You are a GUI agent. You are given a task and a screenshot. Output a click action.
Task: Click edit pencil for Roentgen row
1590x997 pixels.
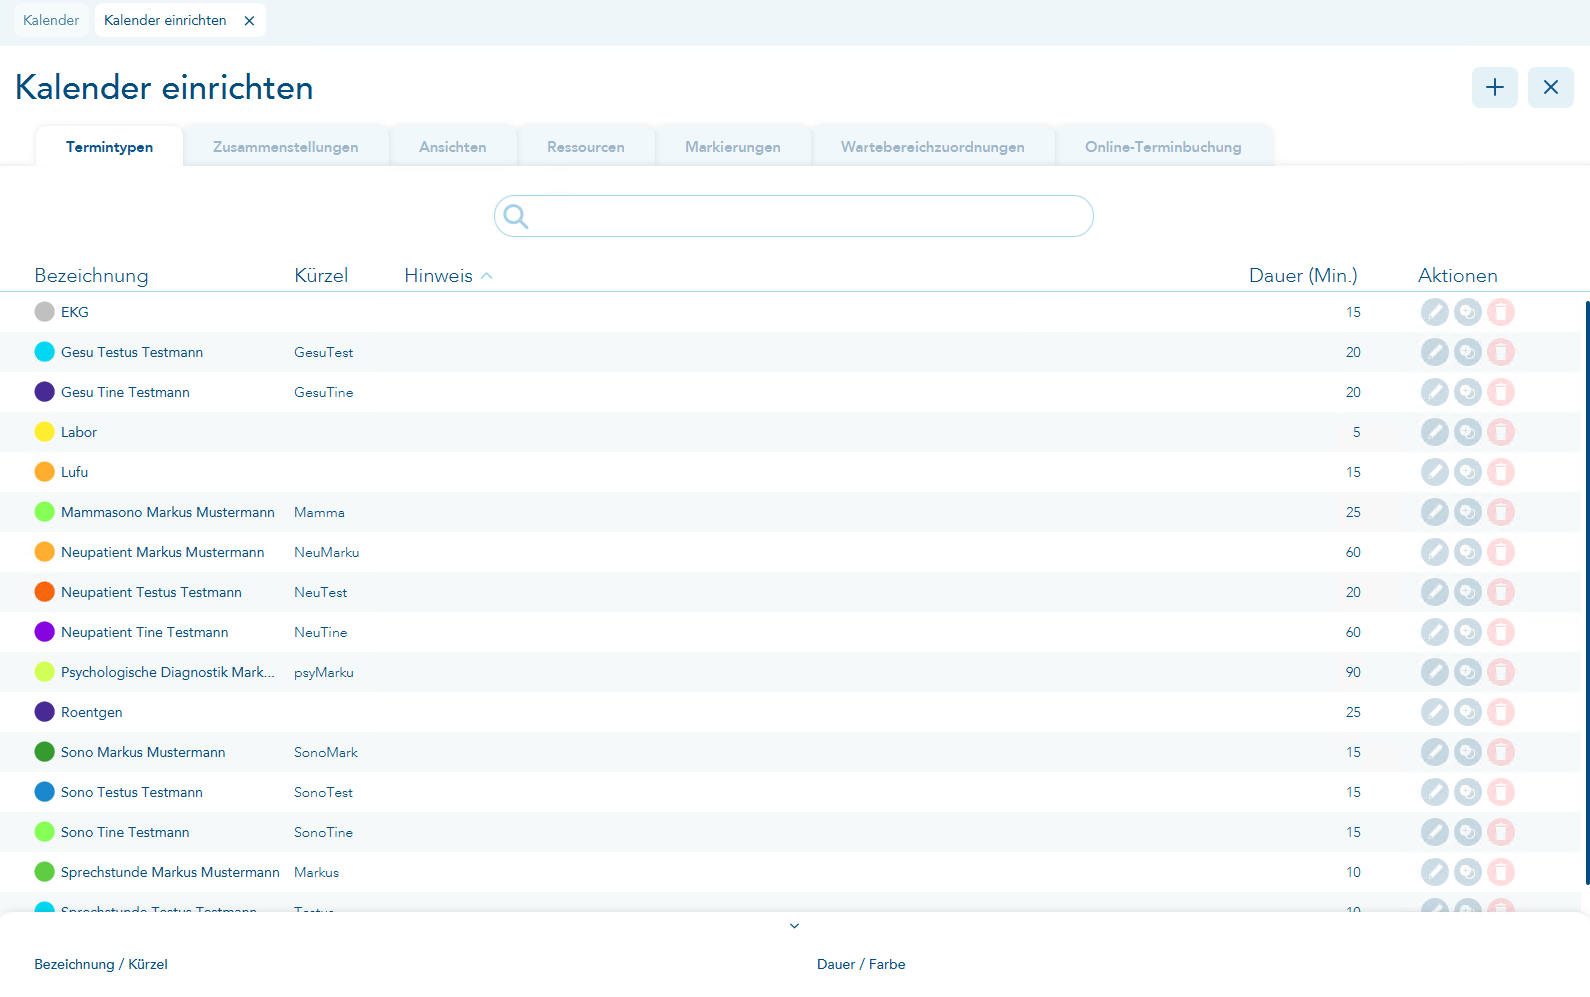pyautogui.click(x=1434, y=712)
